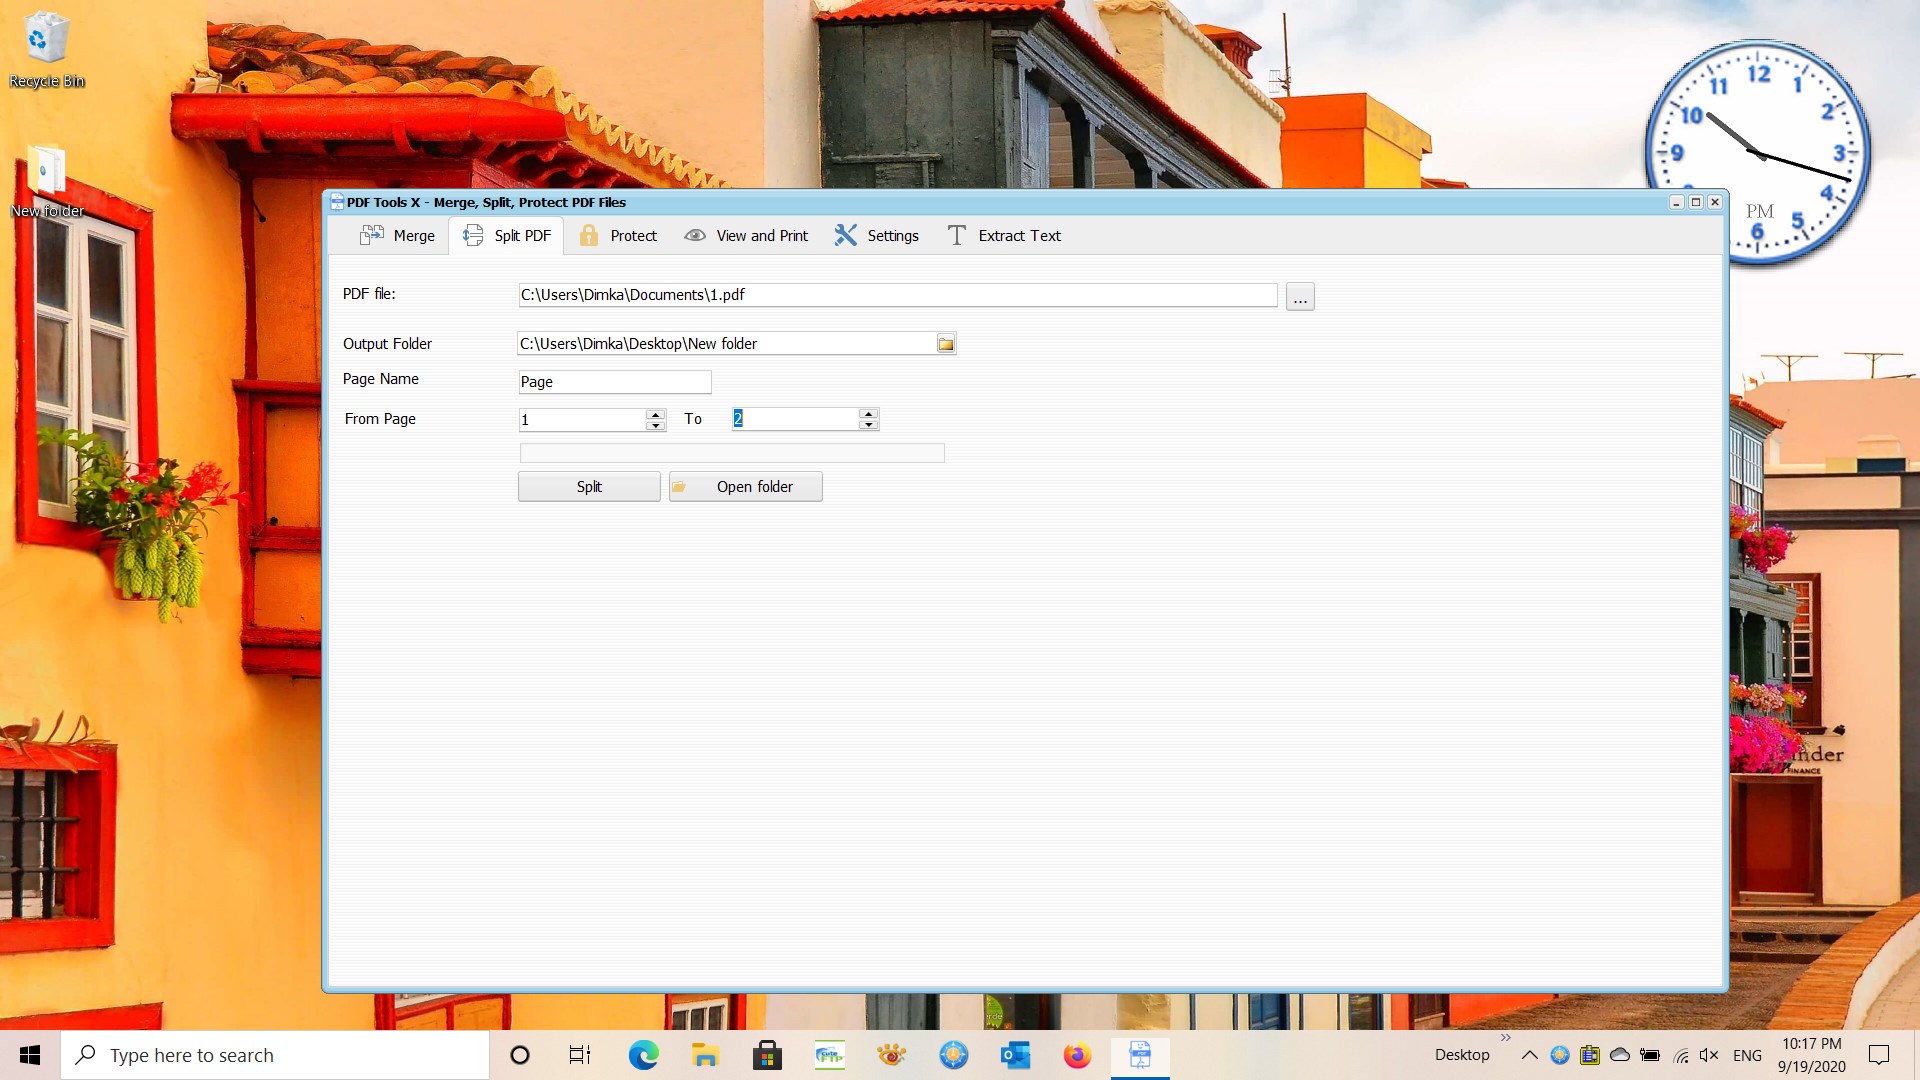Click the Open folder button
Screen dimensions: 1920x1080
click(745, 487)
